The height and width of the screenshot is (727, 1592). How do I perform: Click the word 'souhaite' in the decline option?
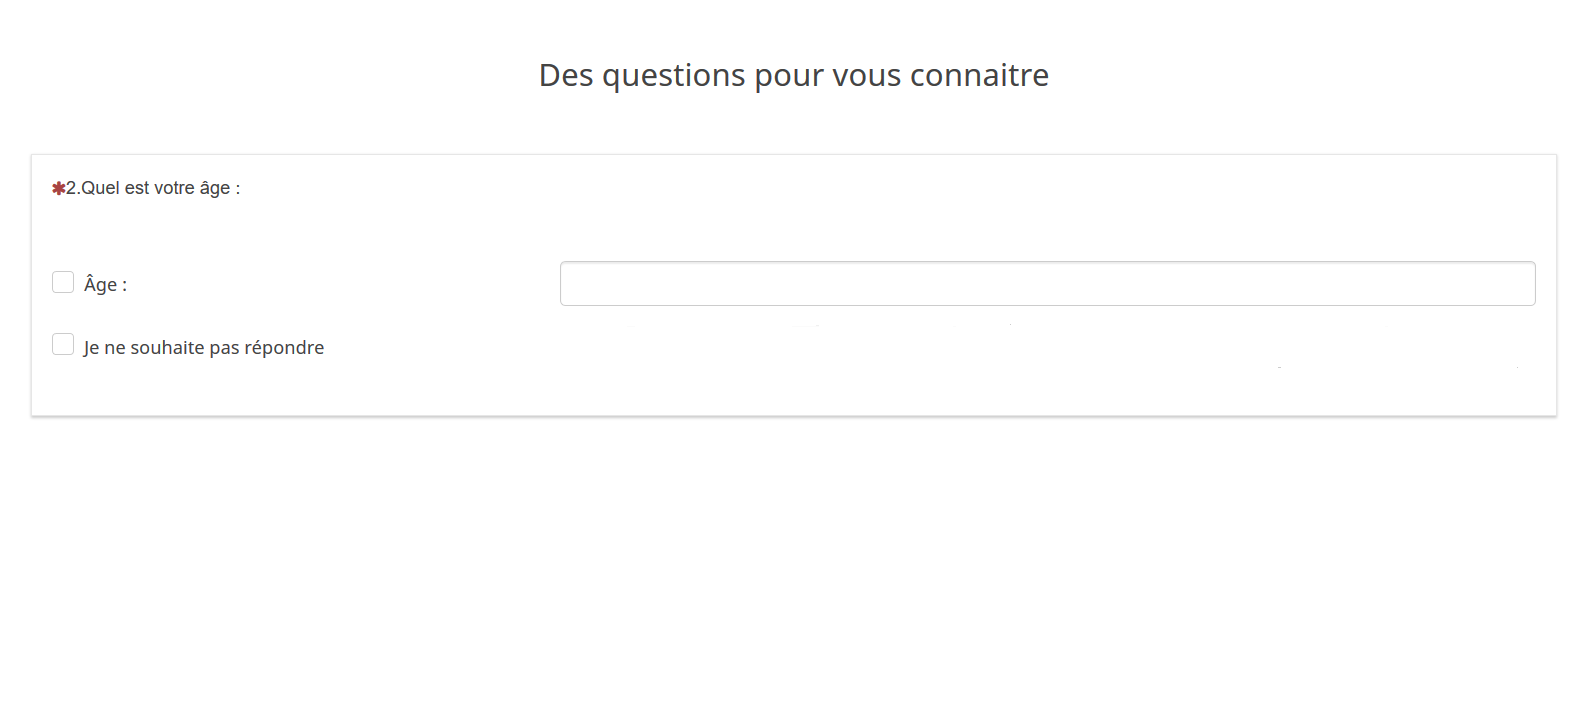click(x=167, y=348)
